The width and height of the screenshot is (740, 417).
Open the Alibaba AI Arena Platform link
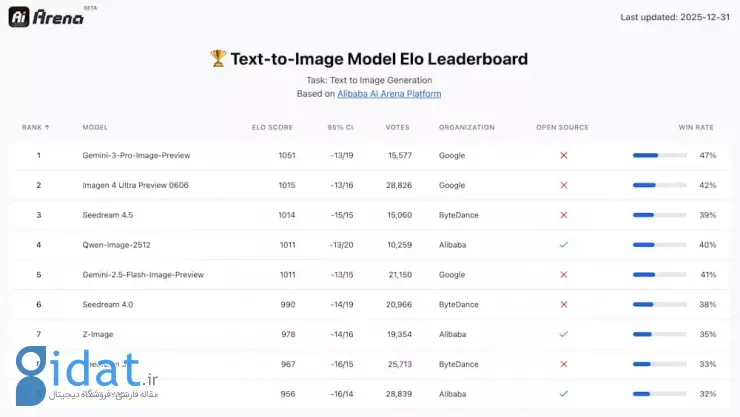coord(389,94)
